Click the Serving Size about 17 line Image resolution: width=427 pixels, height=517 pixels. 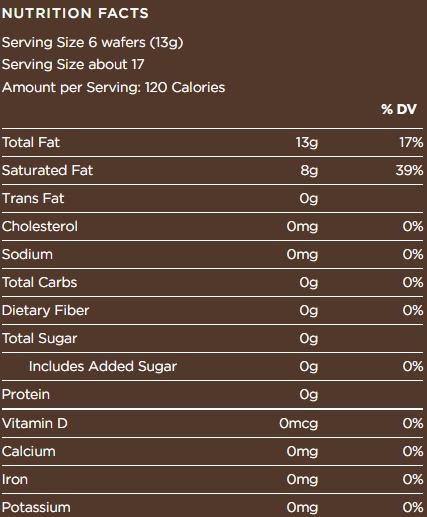[73, 64]
